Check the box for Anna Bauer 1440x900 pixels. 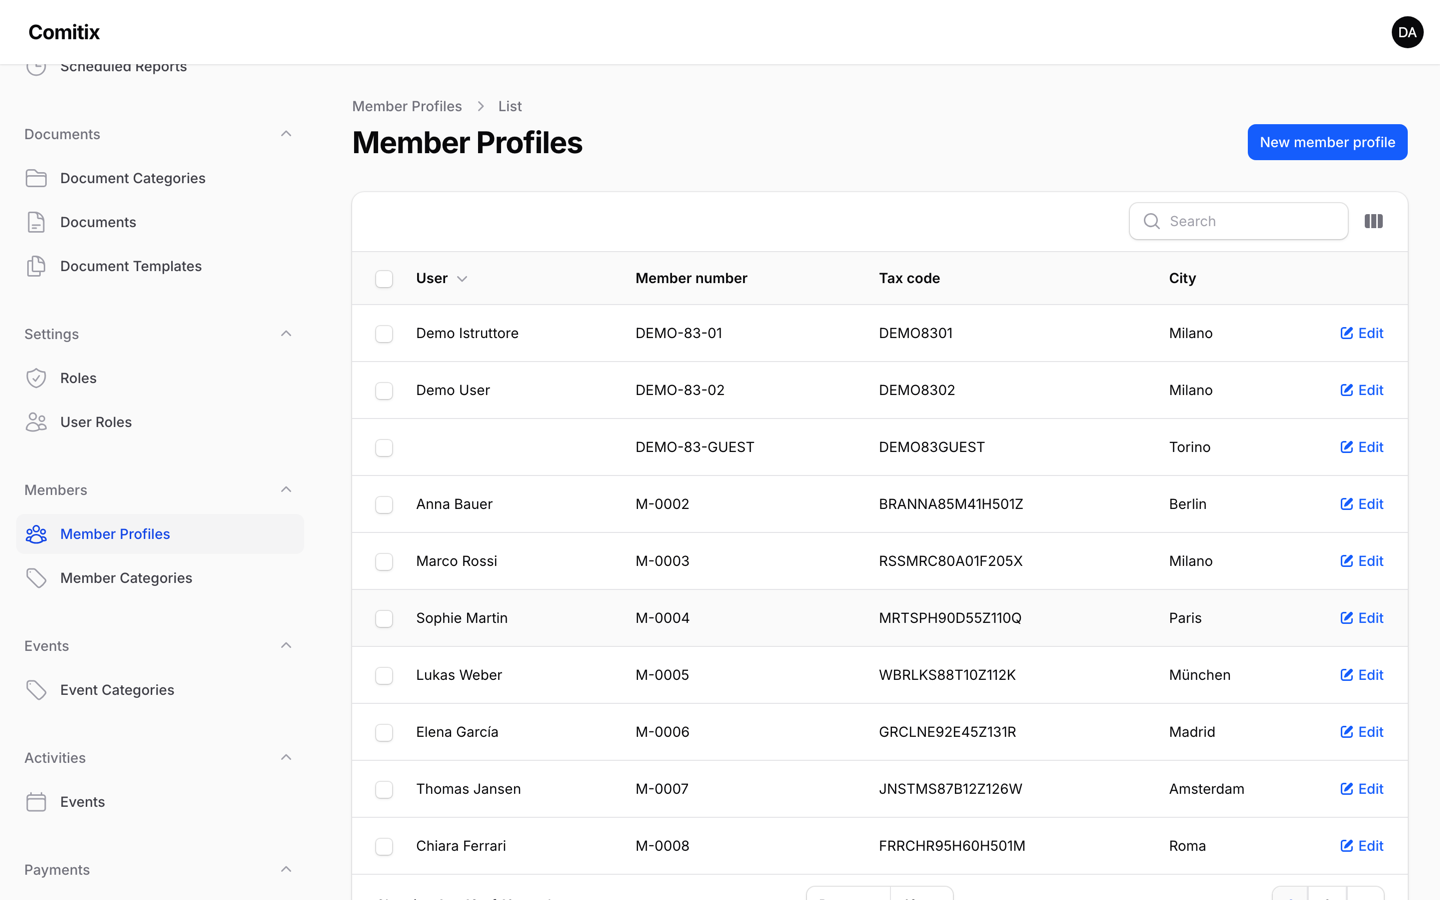(384, 505)
